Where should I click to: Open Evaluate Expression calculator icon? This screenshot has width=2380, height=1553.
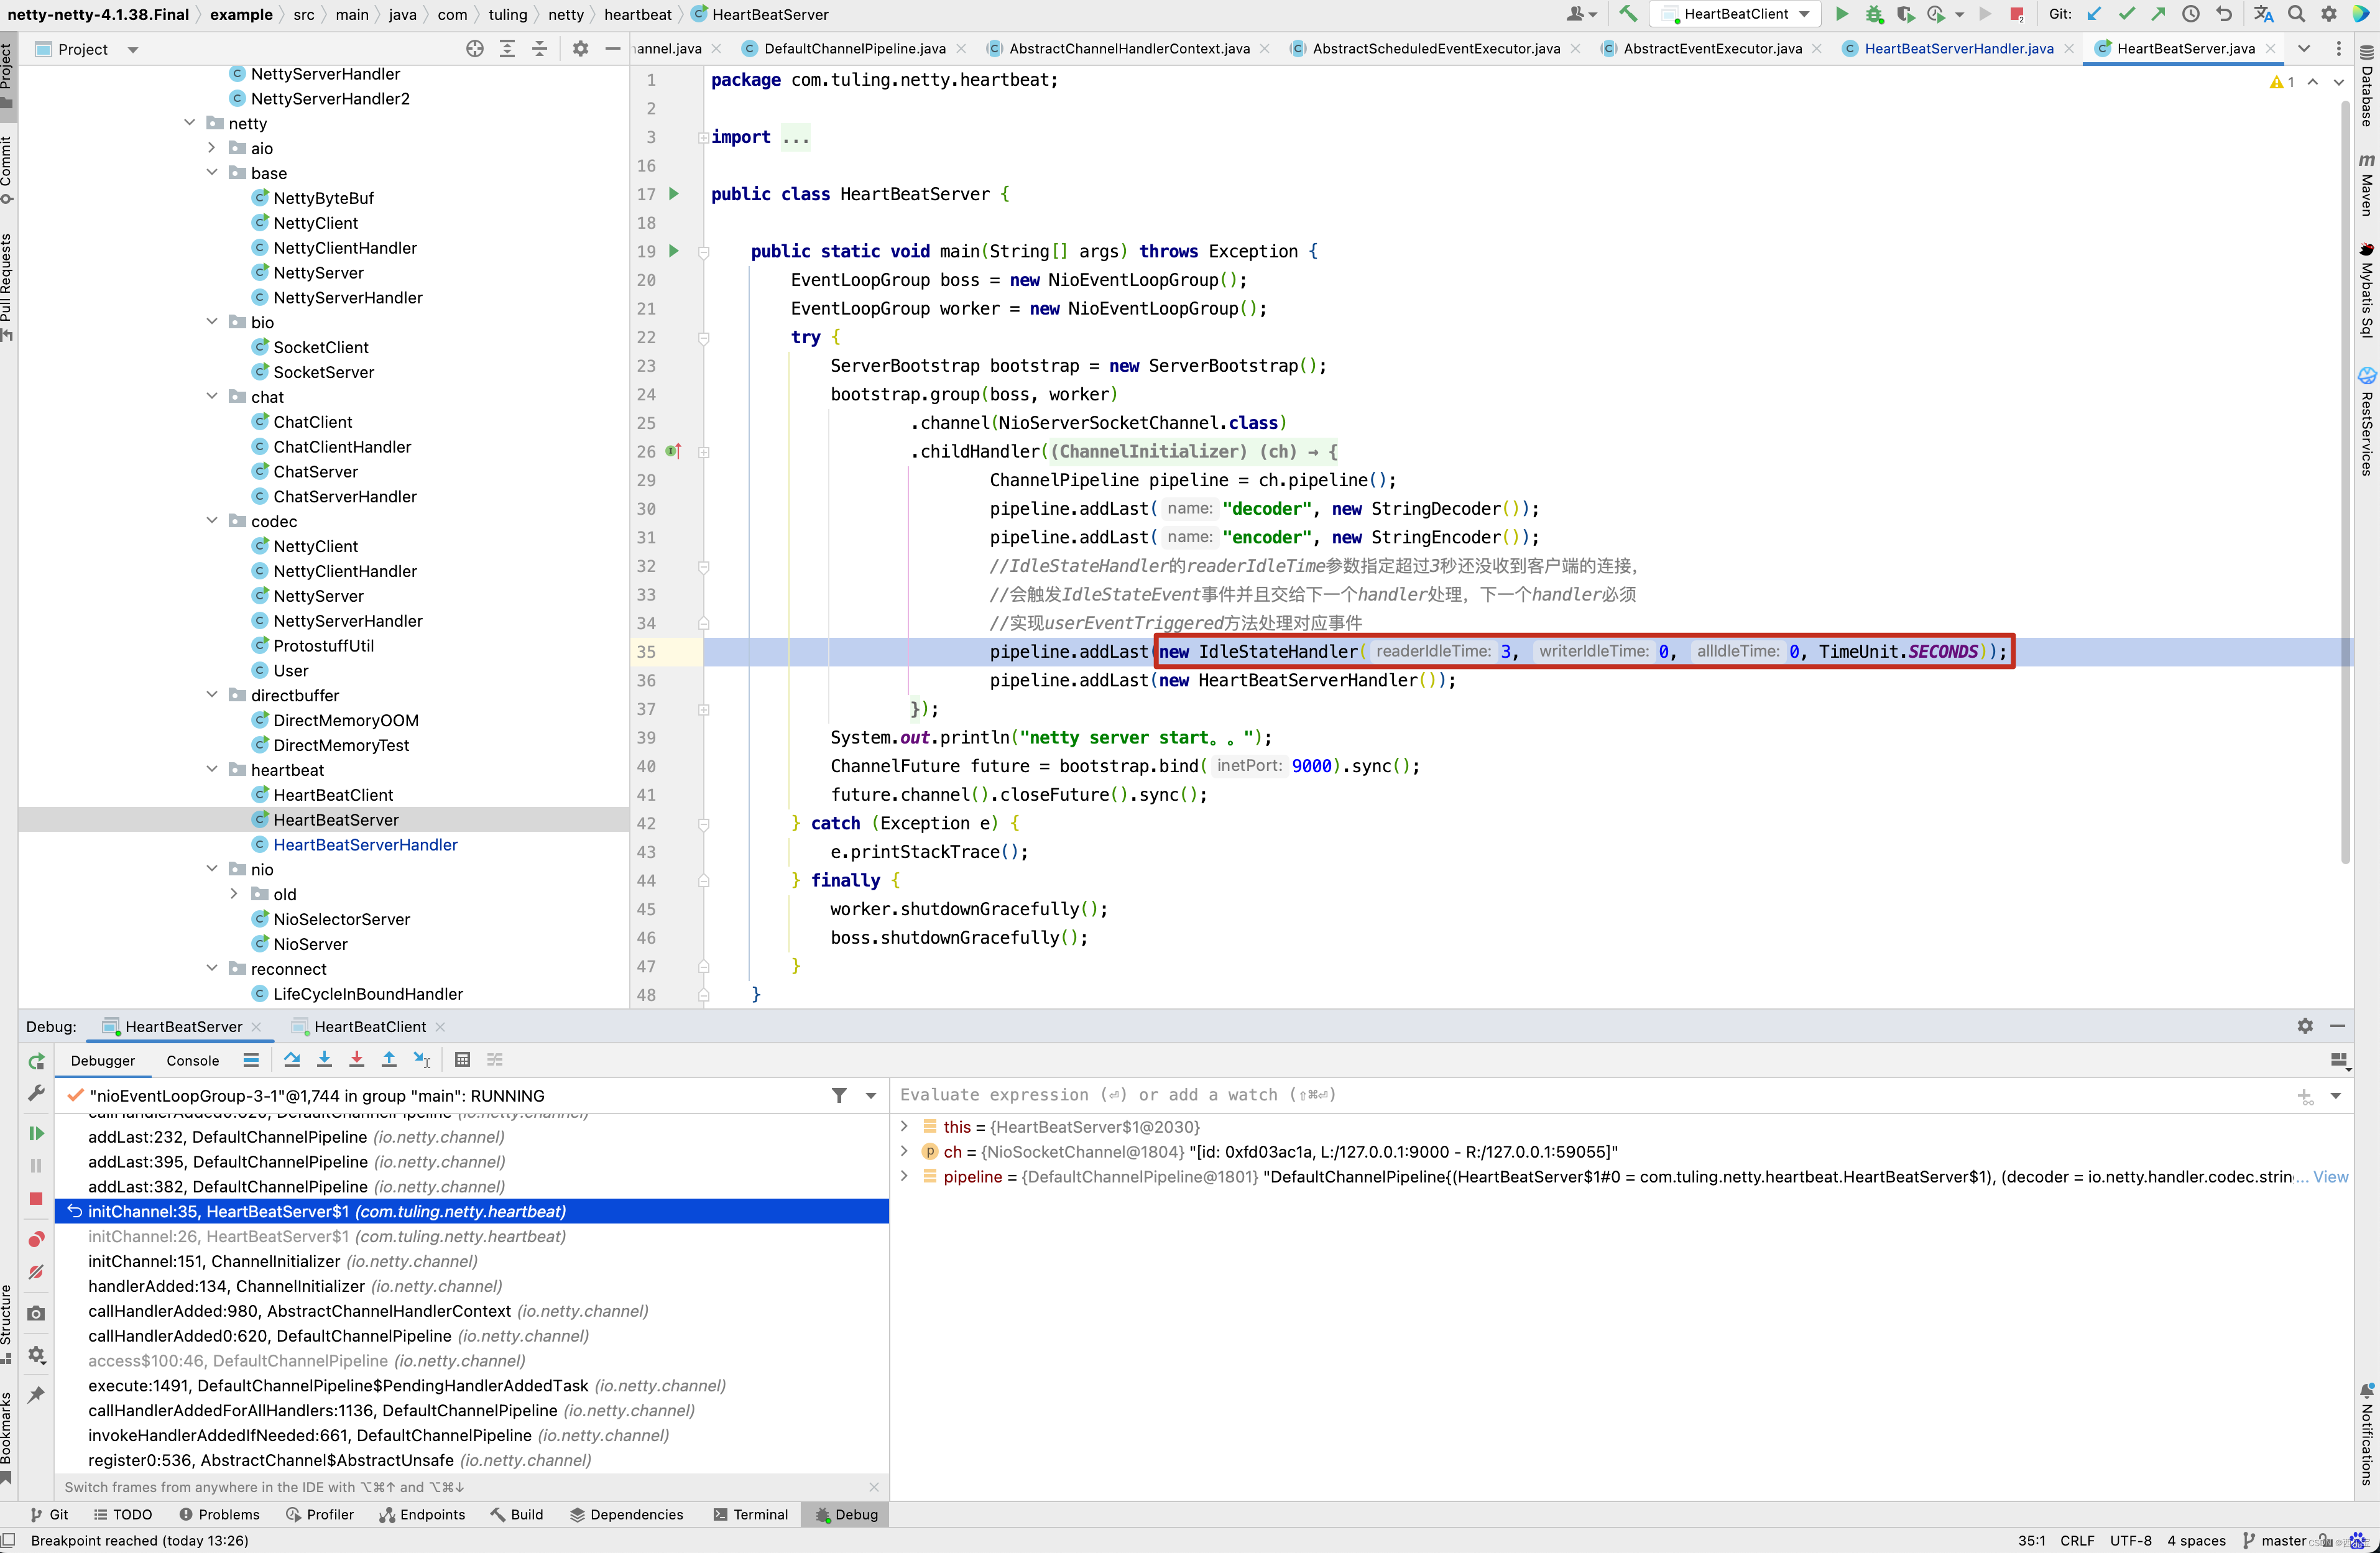point(462,1059)
